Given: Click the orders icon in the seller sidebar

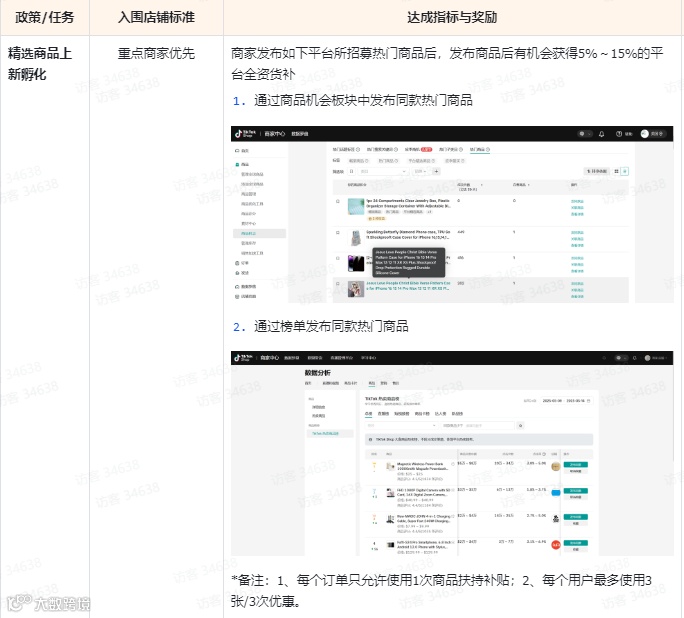Looking at the screenshot, I should pyautogui.click(x=237, y=263).
